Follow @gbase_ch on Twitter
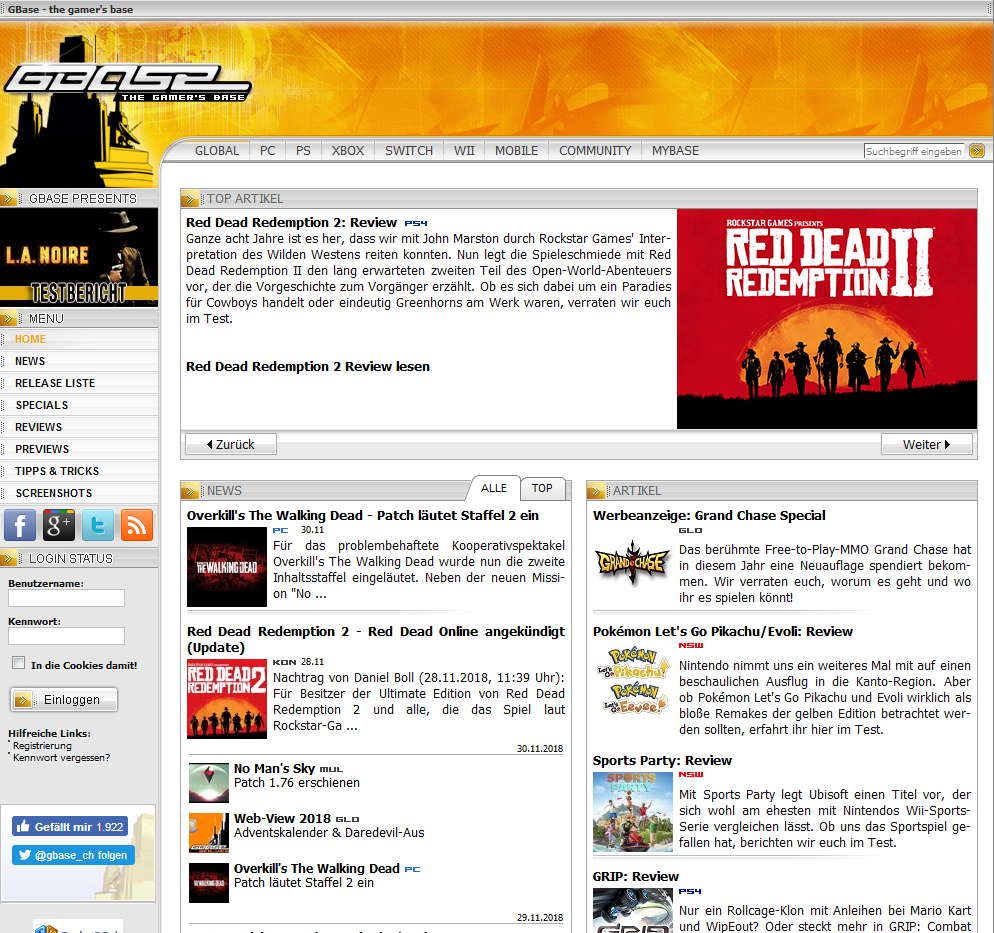This screenshot has height=933, width=994. point(73,855)
